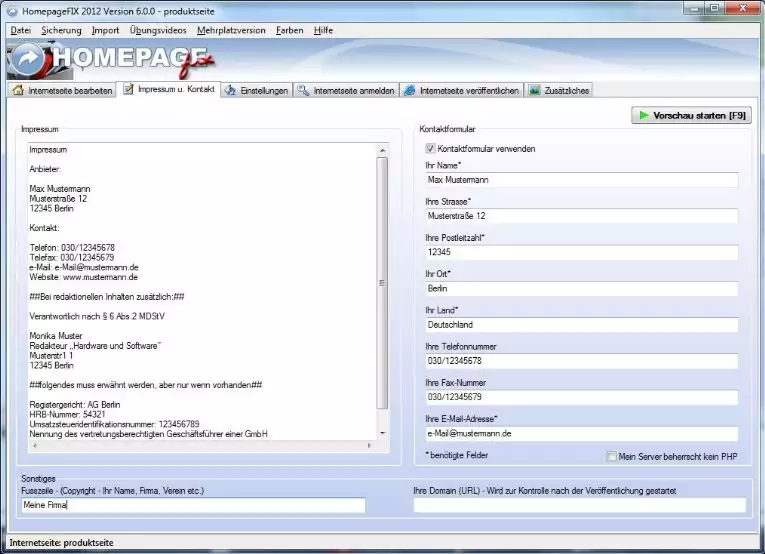Screen dimensions: 765x554
Task: Switch to Internetseite bearbeiten tab
Action: 62,90
